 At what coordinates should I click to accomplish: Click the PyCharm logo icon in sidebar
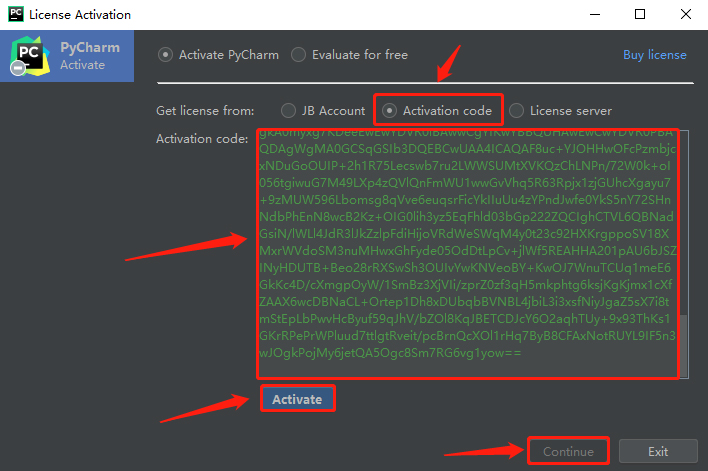tap(30, 56)
